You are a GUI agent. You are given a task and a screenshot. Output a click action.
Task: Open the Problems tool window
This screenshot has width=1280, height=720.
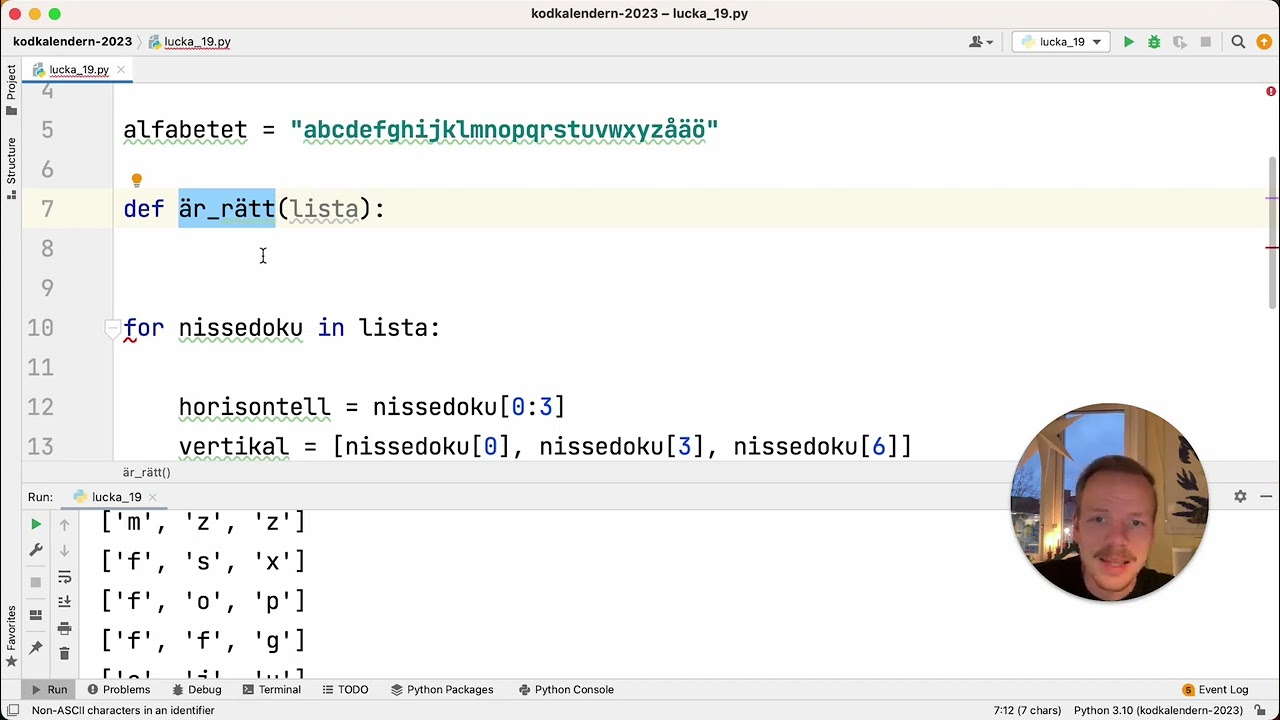click(118, 690)
